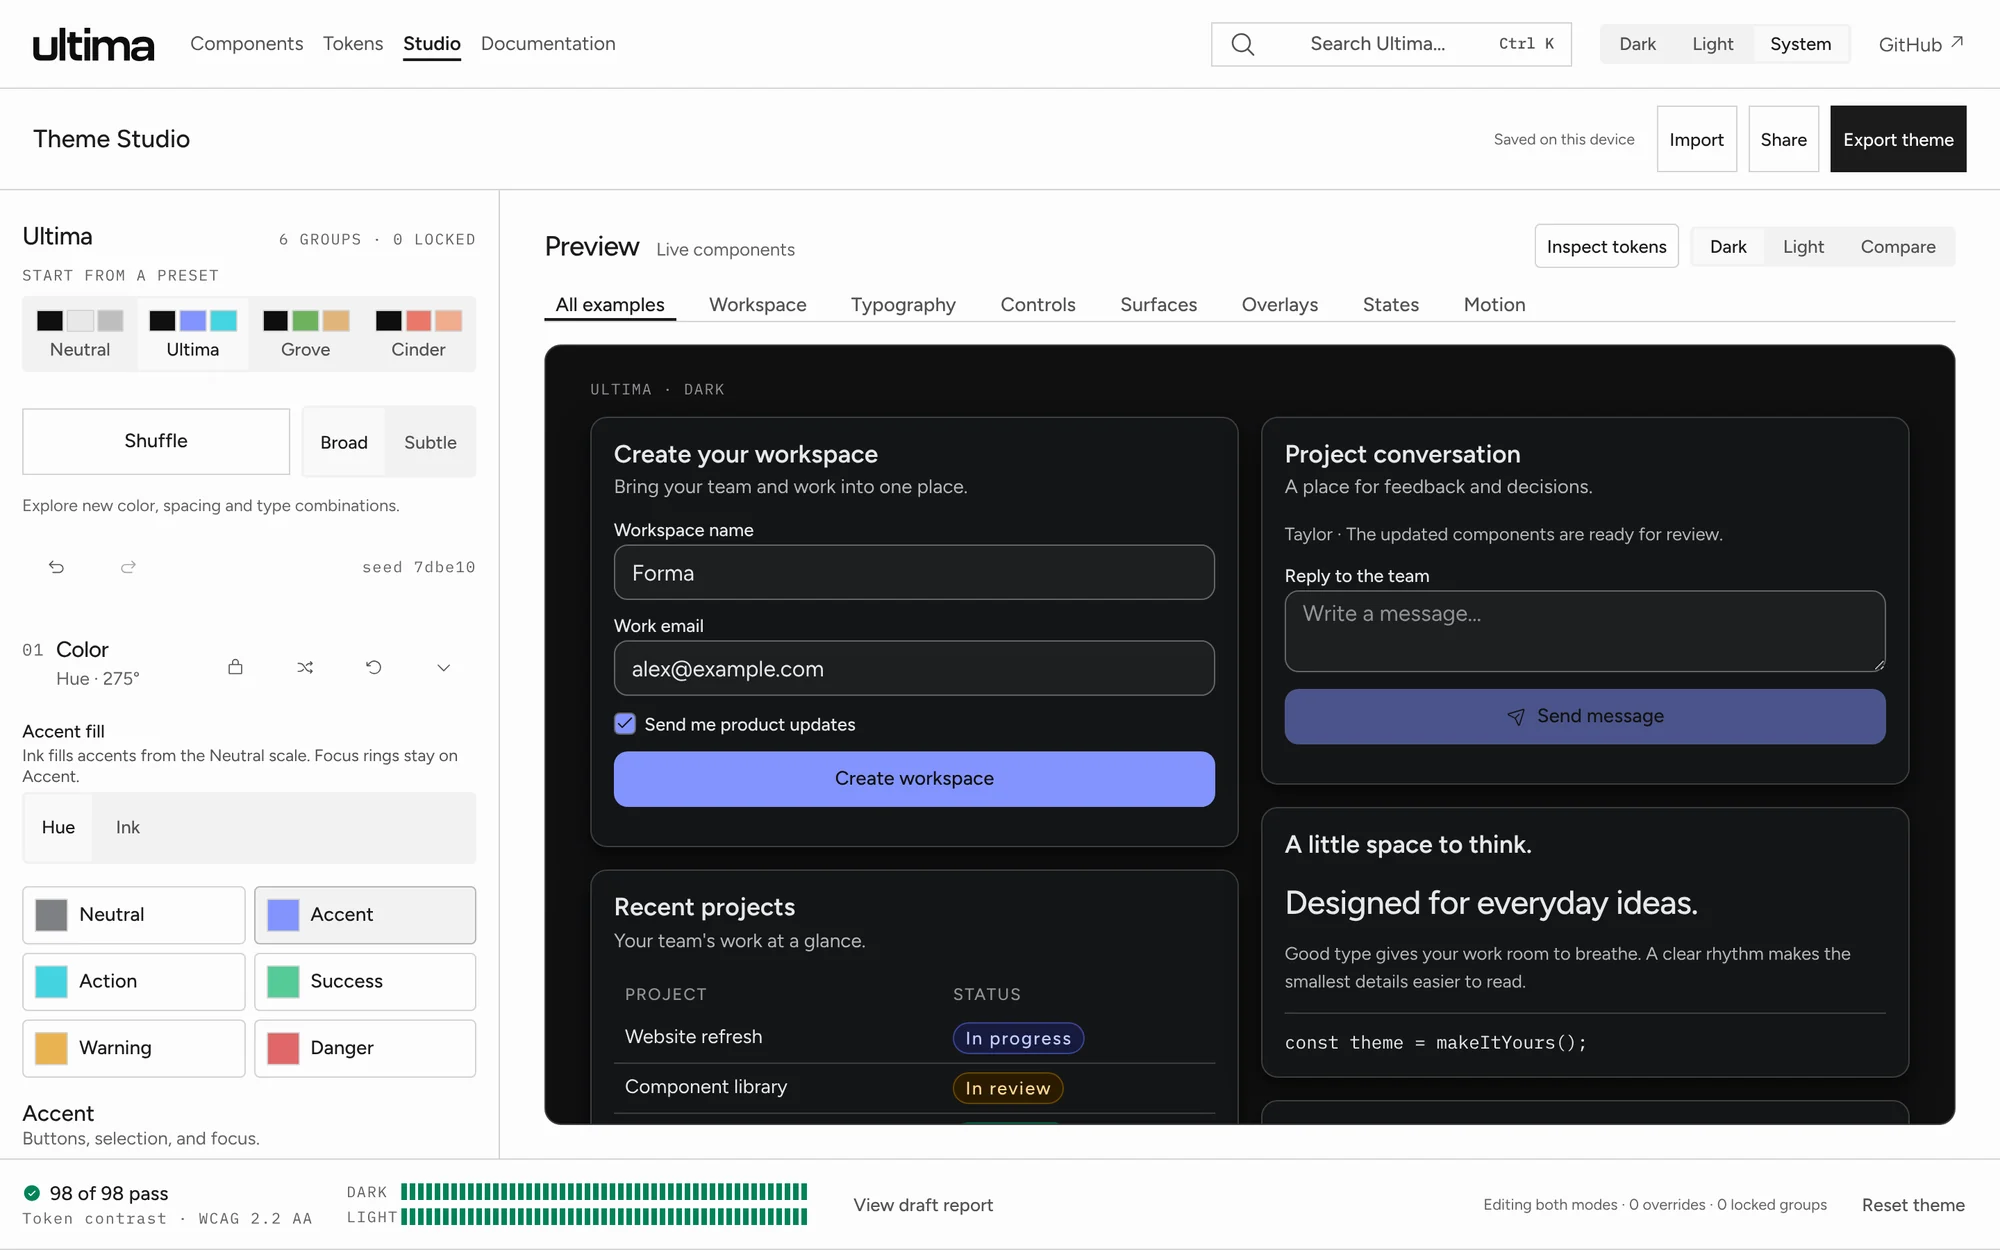2000x1250 pixels.
Task: Click the Write a message textarea
Action: pos(1585,631)
